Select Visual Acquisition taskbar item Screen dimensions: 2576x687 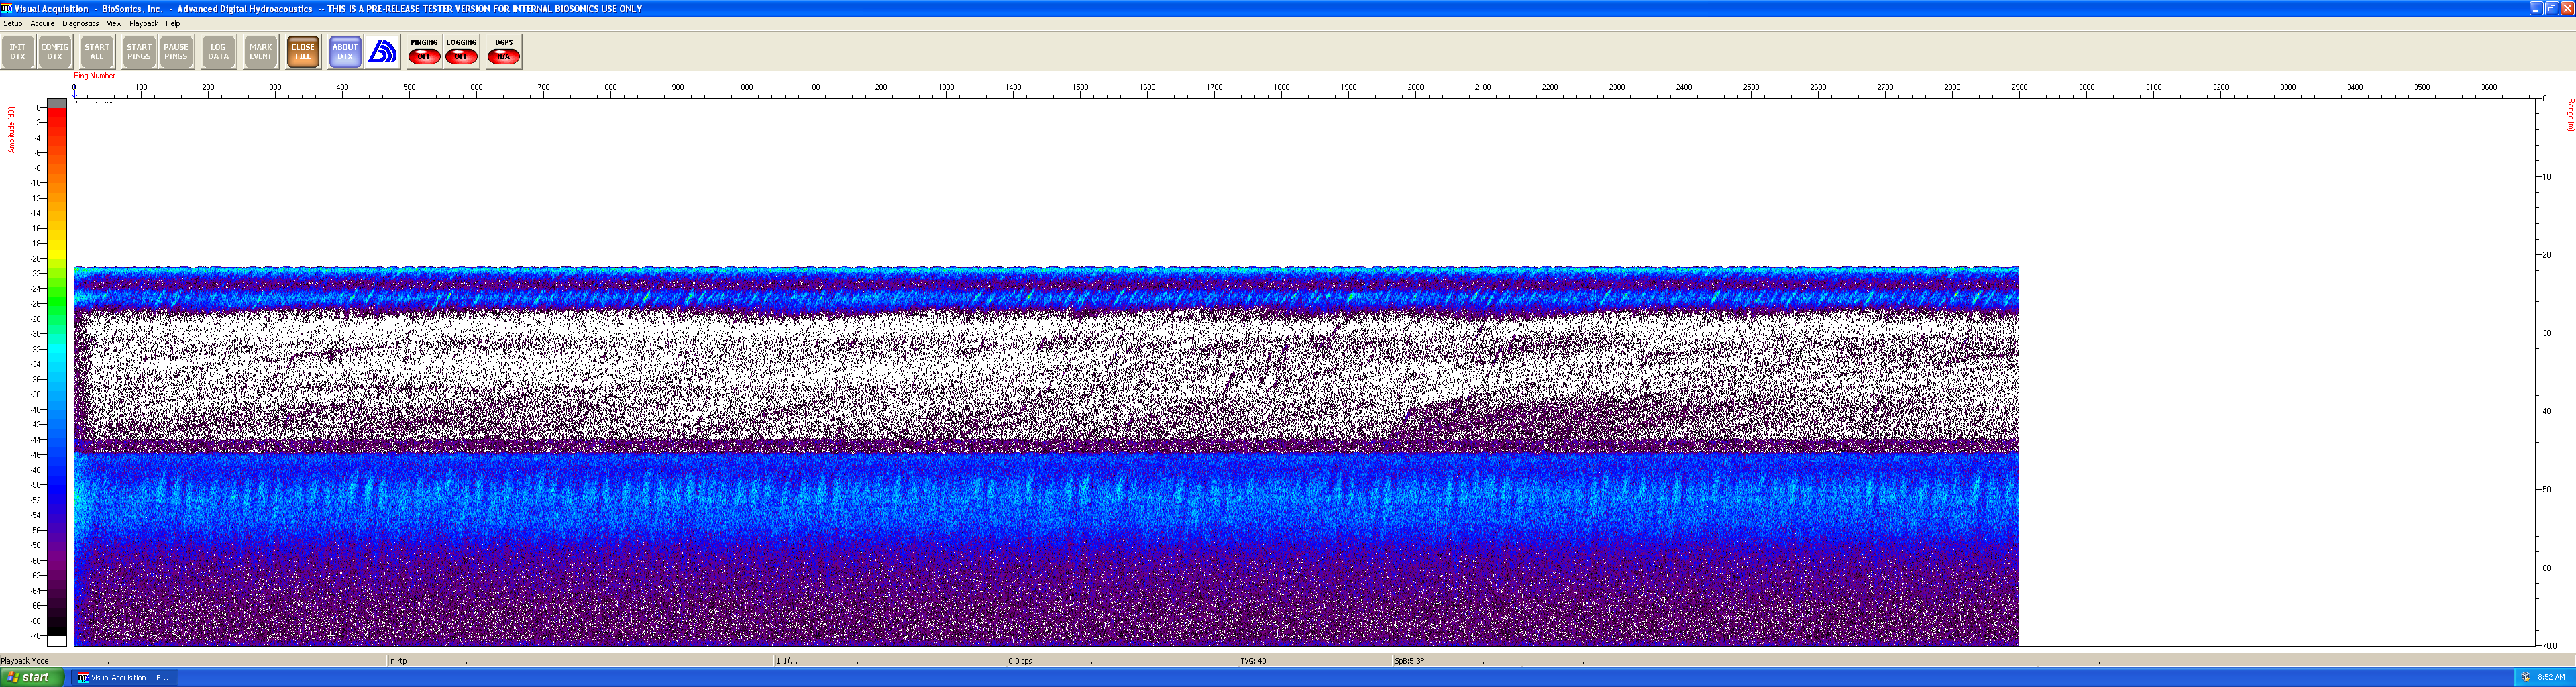[124, 677]
